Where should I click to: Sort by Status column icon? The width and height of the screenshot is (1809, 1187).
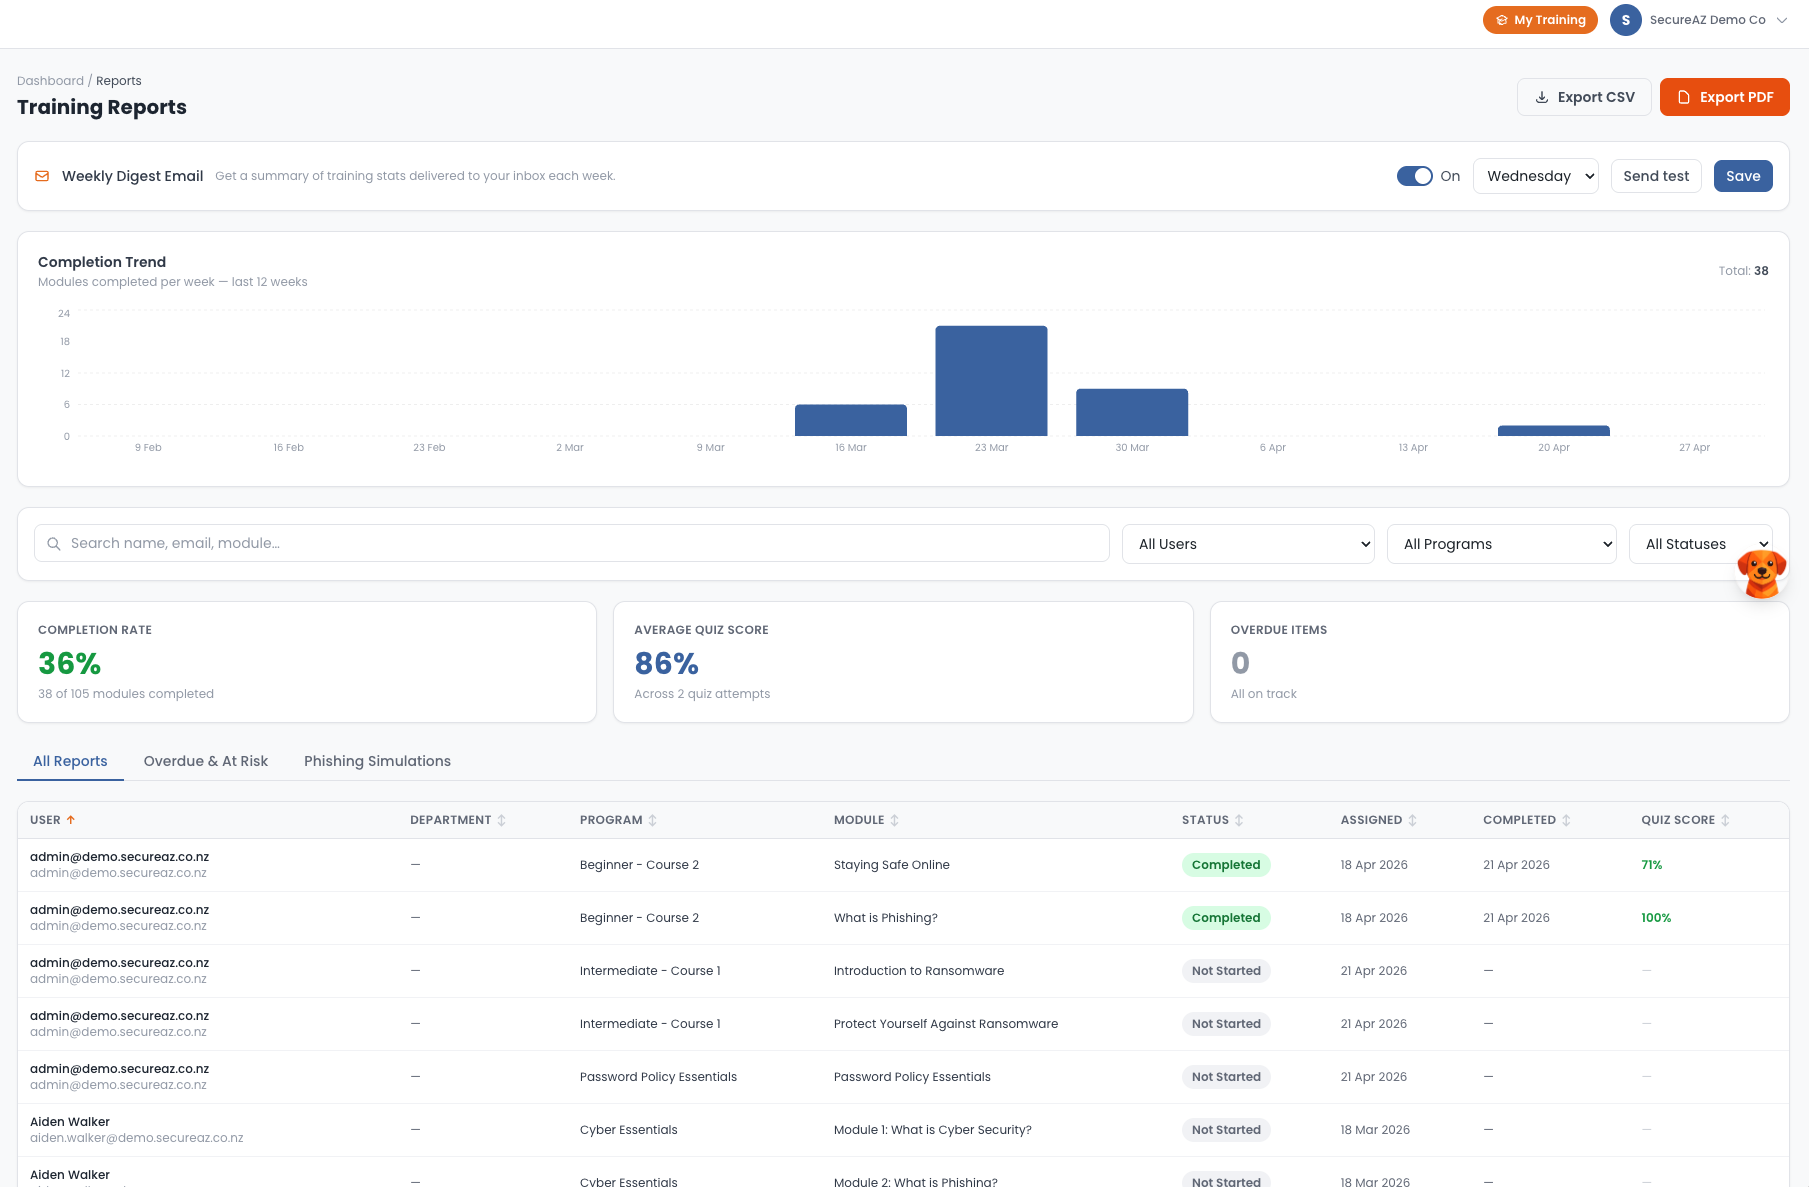[1239, 820]
